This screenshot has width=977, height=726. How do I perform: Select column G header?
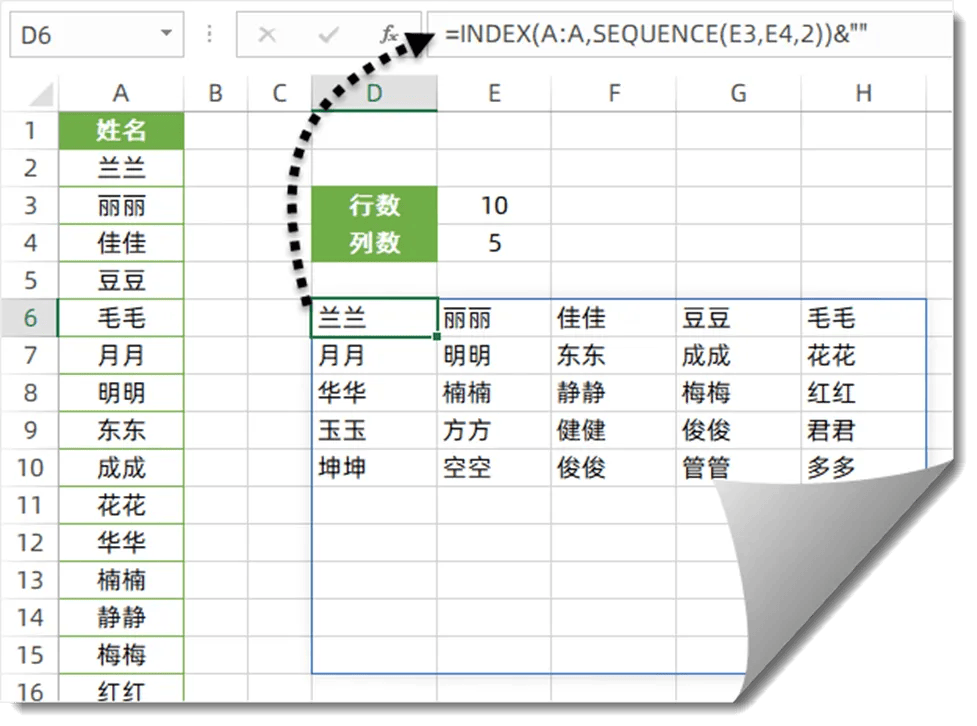738,93
